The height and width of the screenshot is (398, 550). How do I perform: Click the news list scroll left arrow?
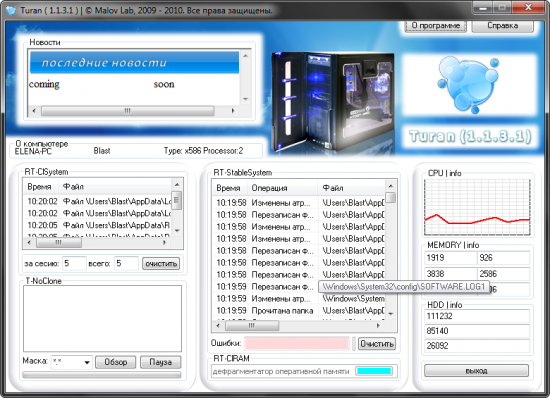34,111
